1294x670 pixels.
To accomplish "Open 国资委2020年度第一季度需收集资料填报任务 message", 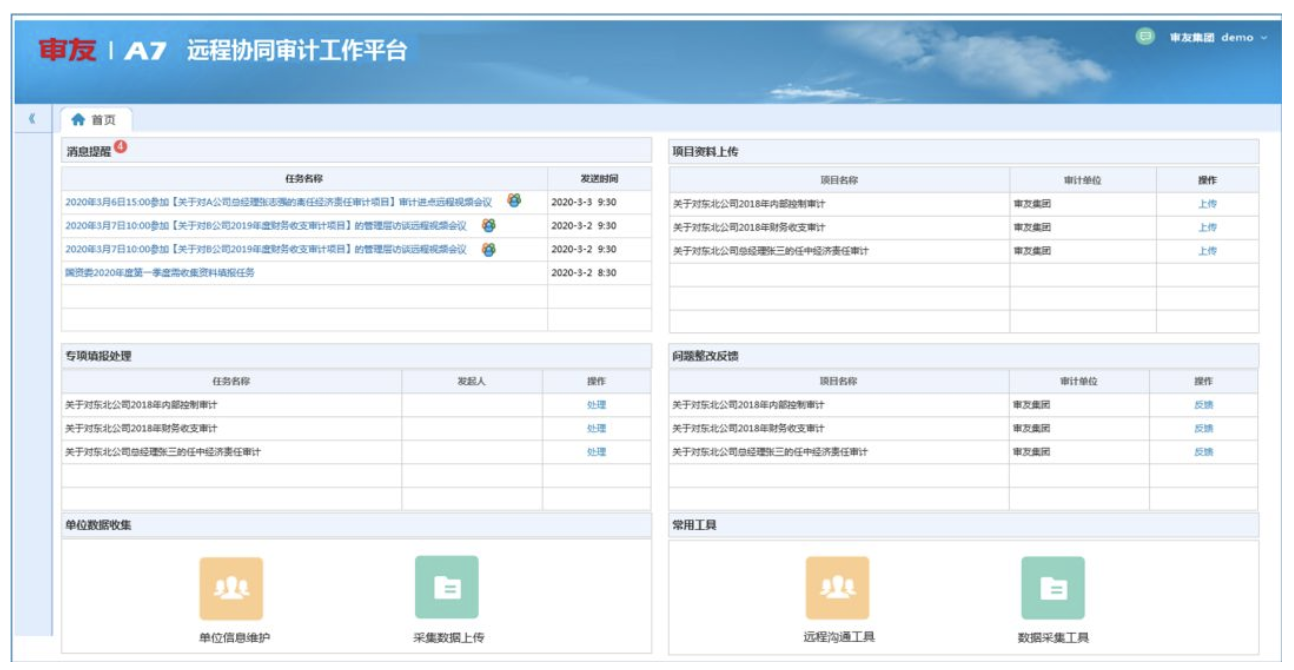I will tap(160, 272).
